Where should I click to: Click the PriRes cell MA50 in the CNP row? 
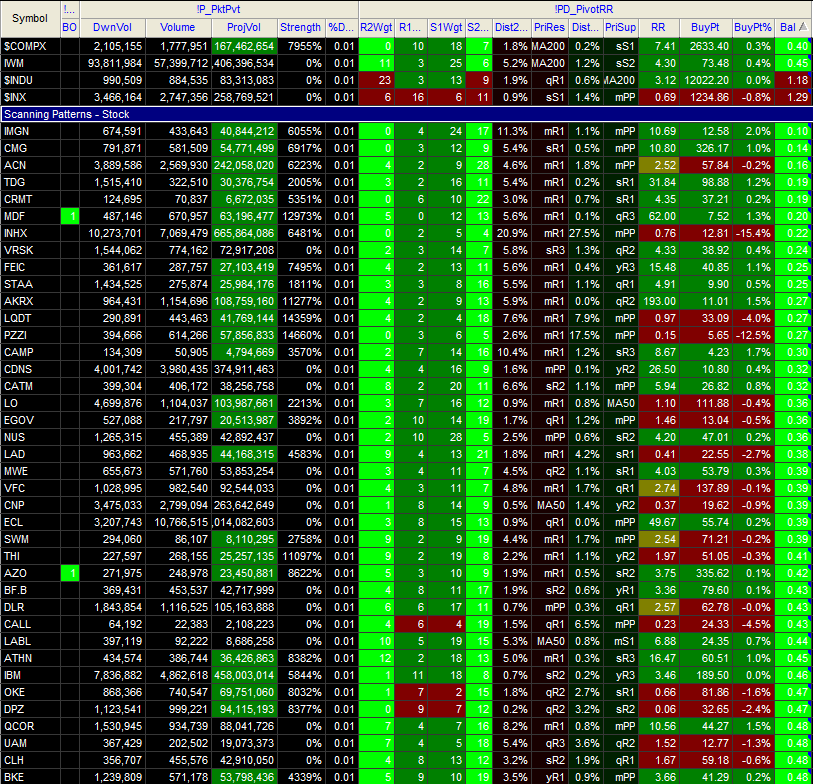point(550,506)
